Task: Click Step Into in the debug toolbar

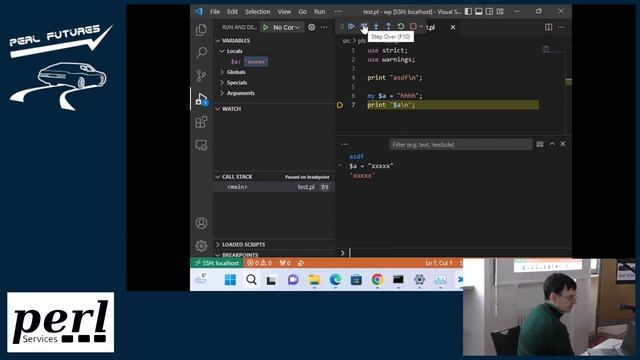Action: (x=376, y=27)
